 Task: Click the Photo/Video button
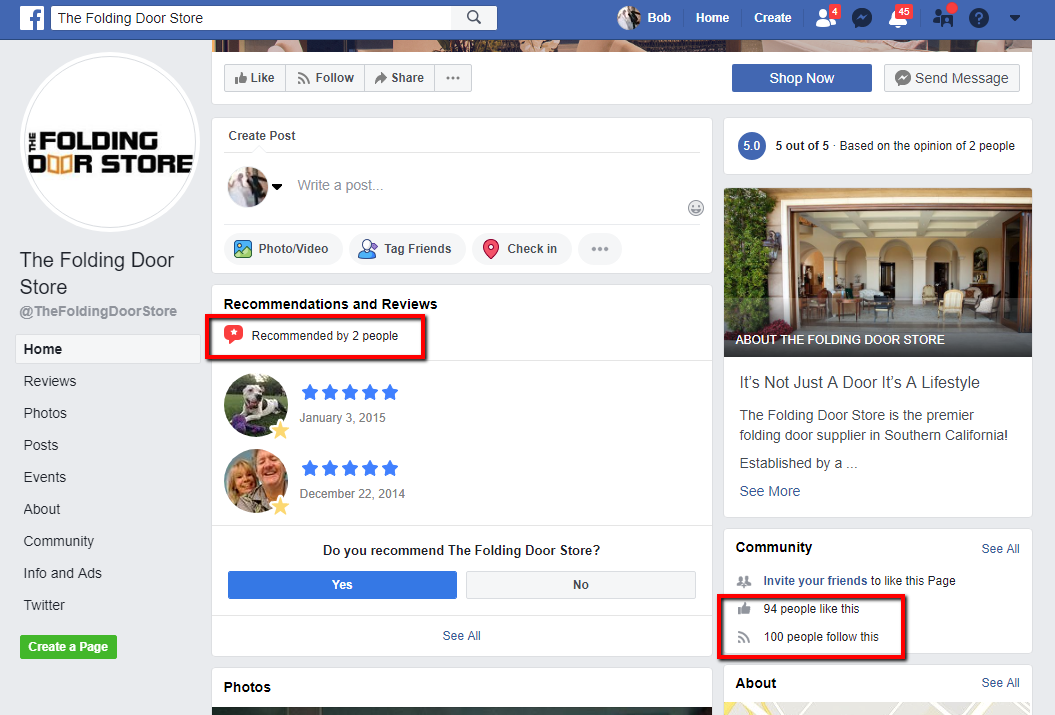[283, 249]
